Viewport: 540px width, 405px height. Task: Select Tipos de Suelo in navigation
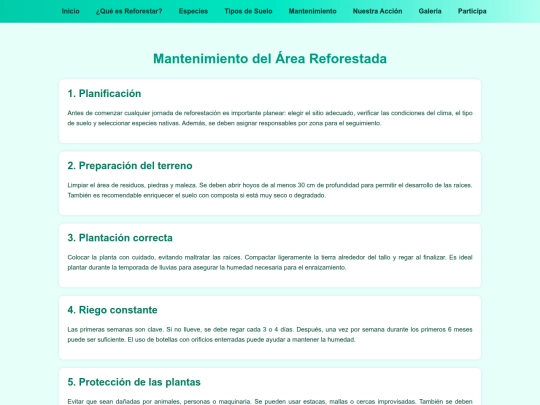point(248,11)
